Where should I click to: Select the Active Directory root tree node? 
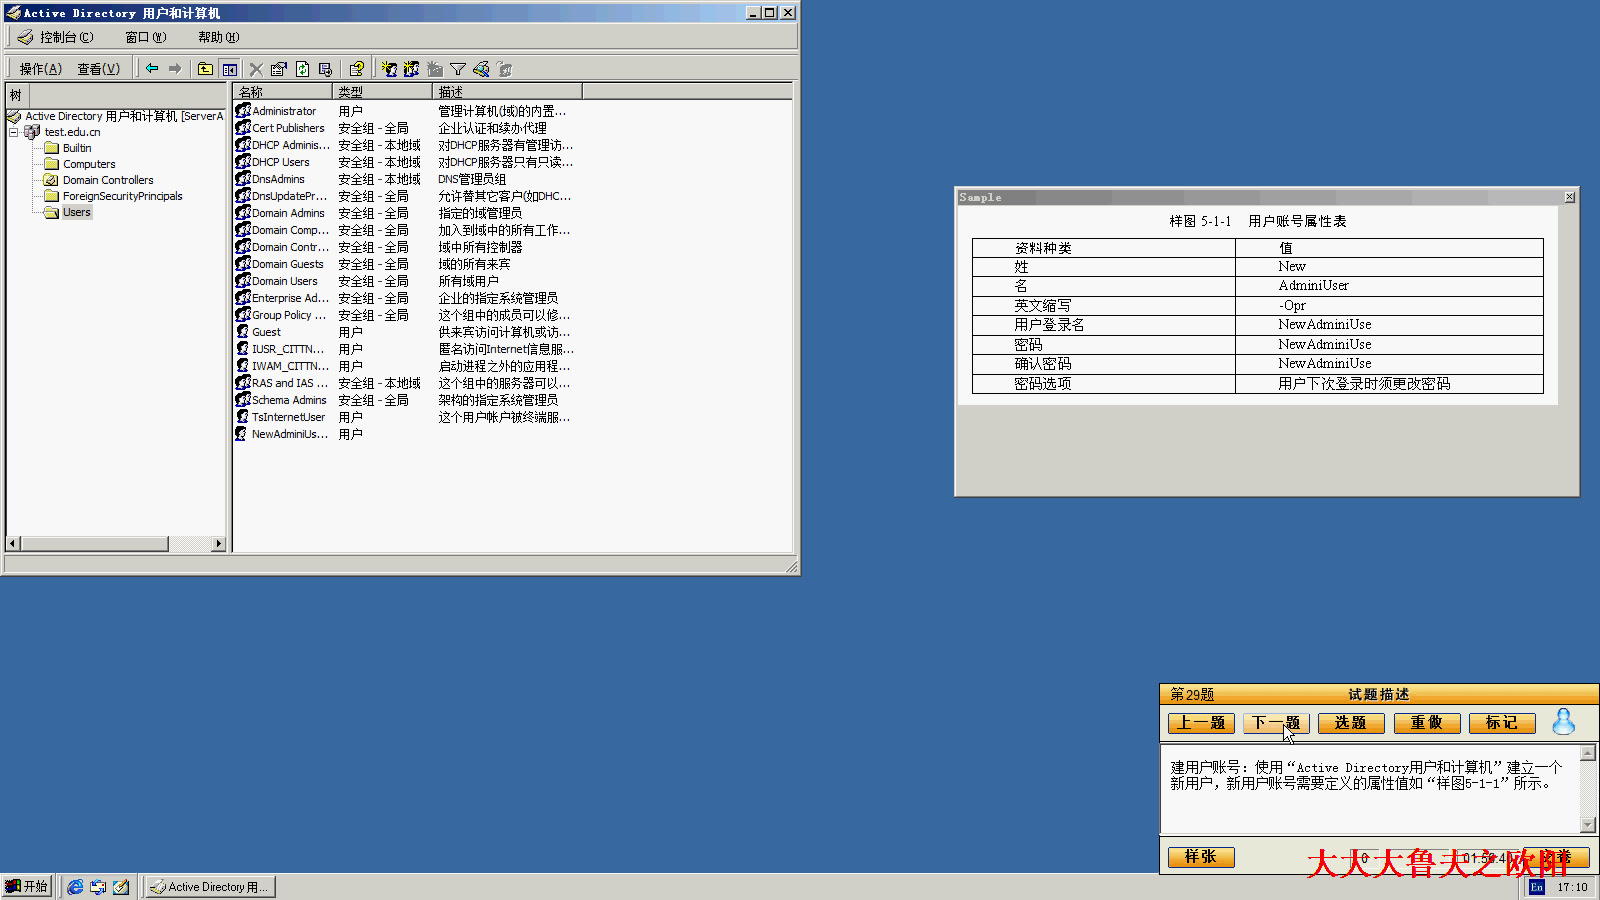tap(124, 116)
